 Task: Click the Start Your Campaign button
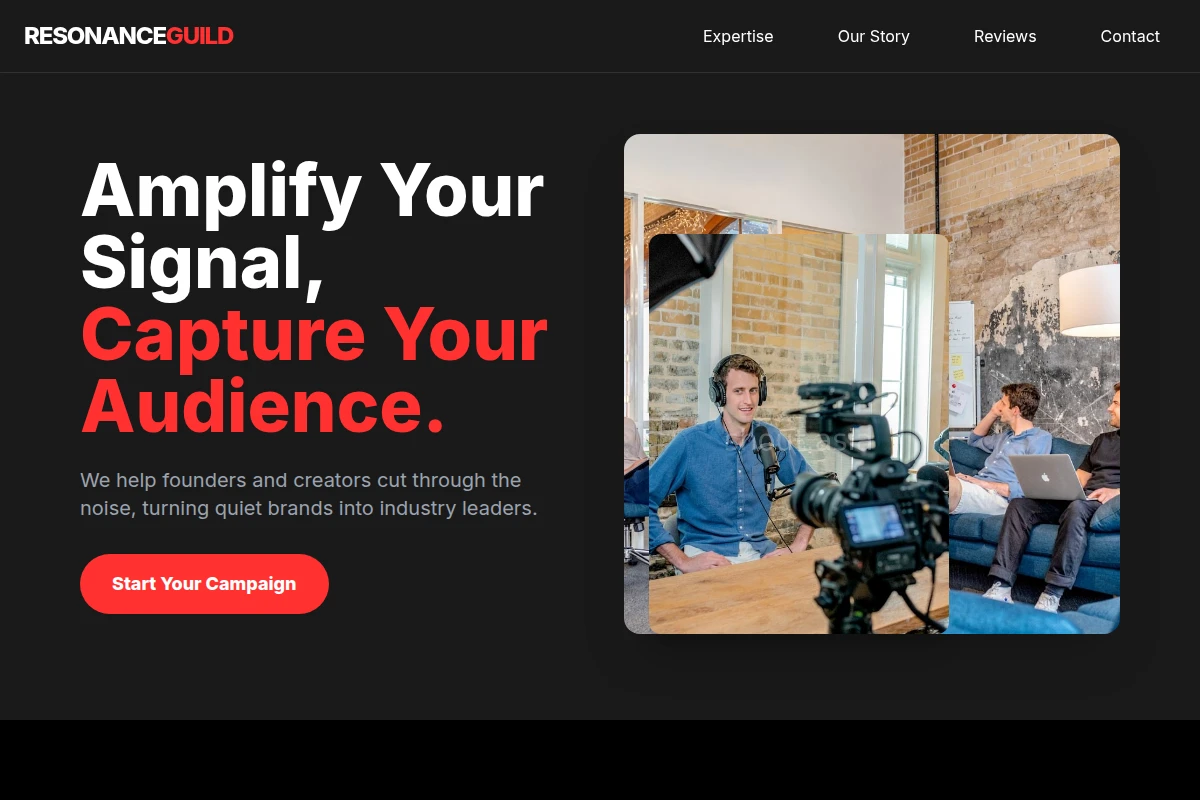(x=204, y=584)
